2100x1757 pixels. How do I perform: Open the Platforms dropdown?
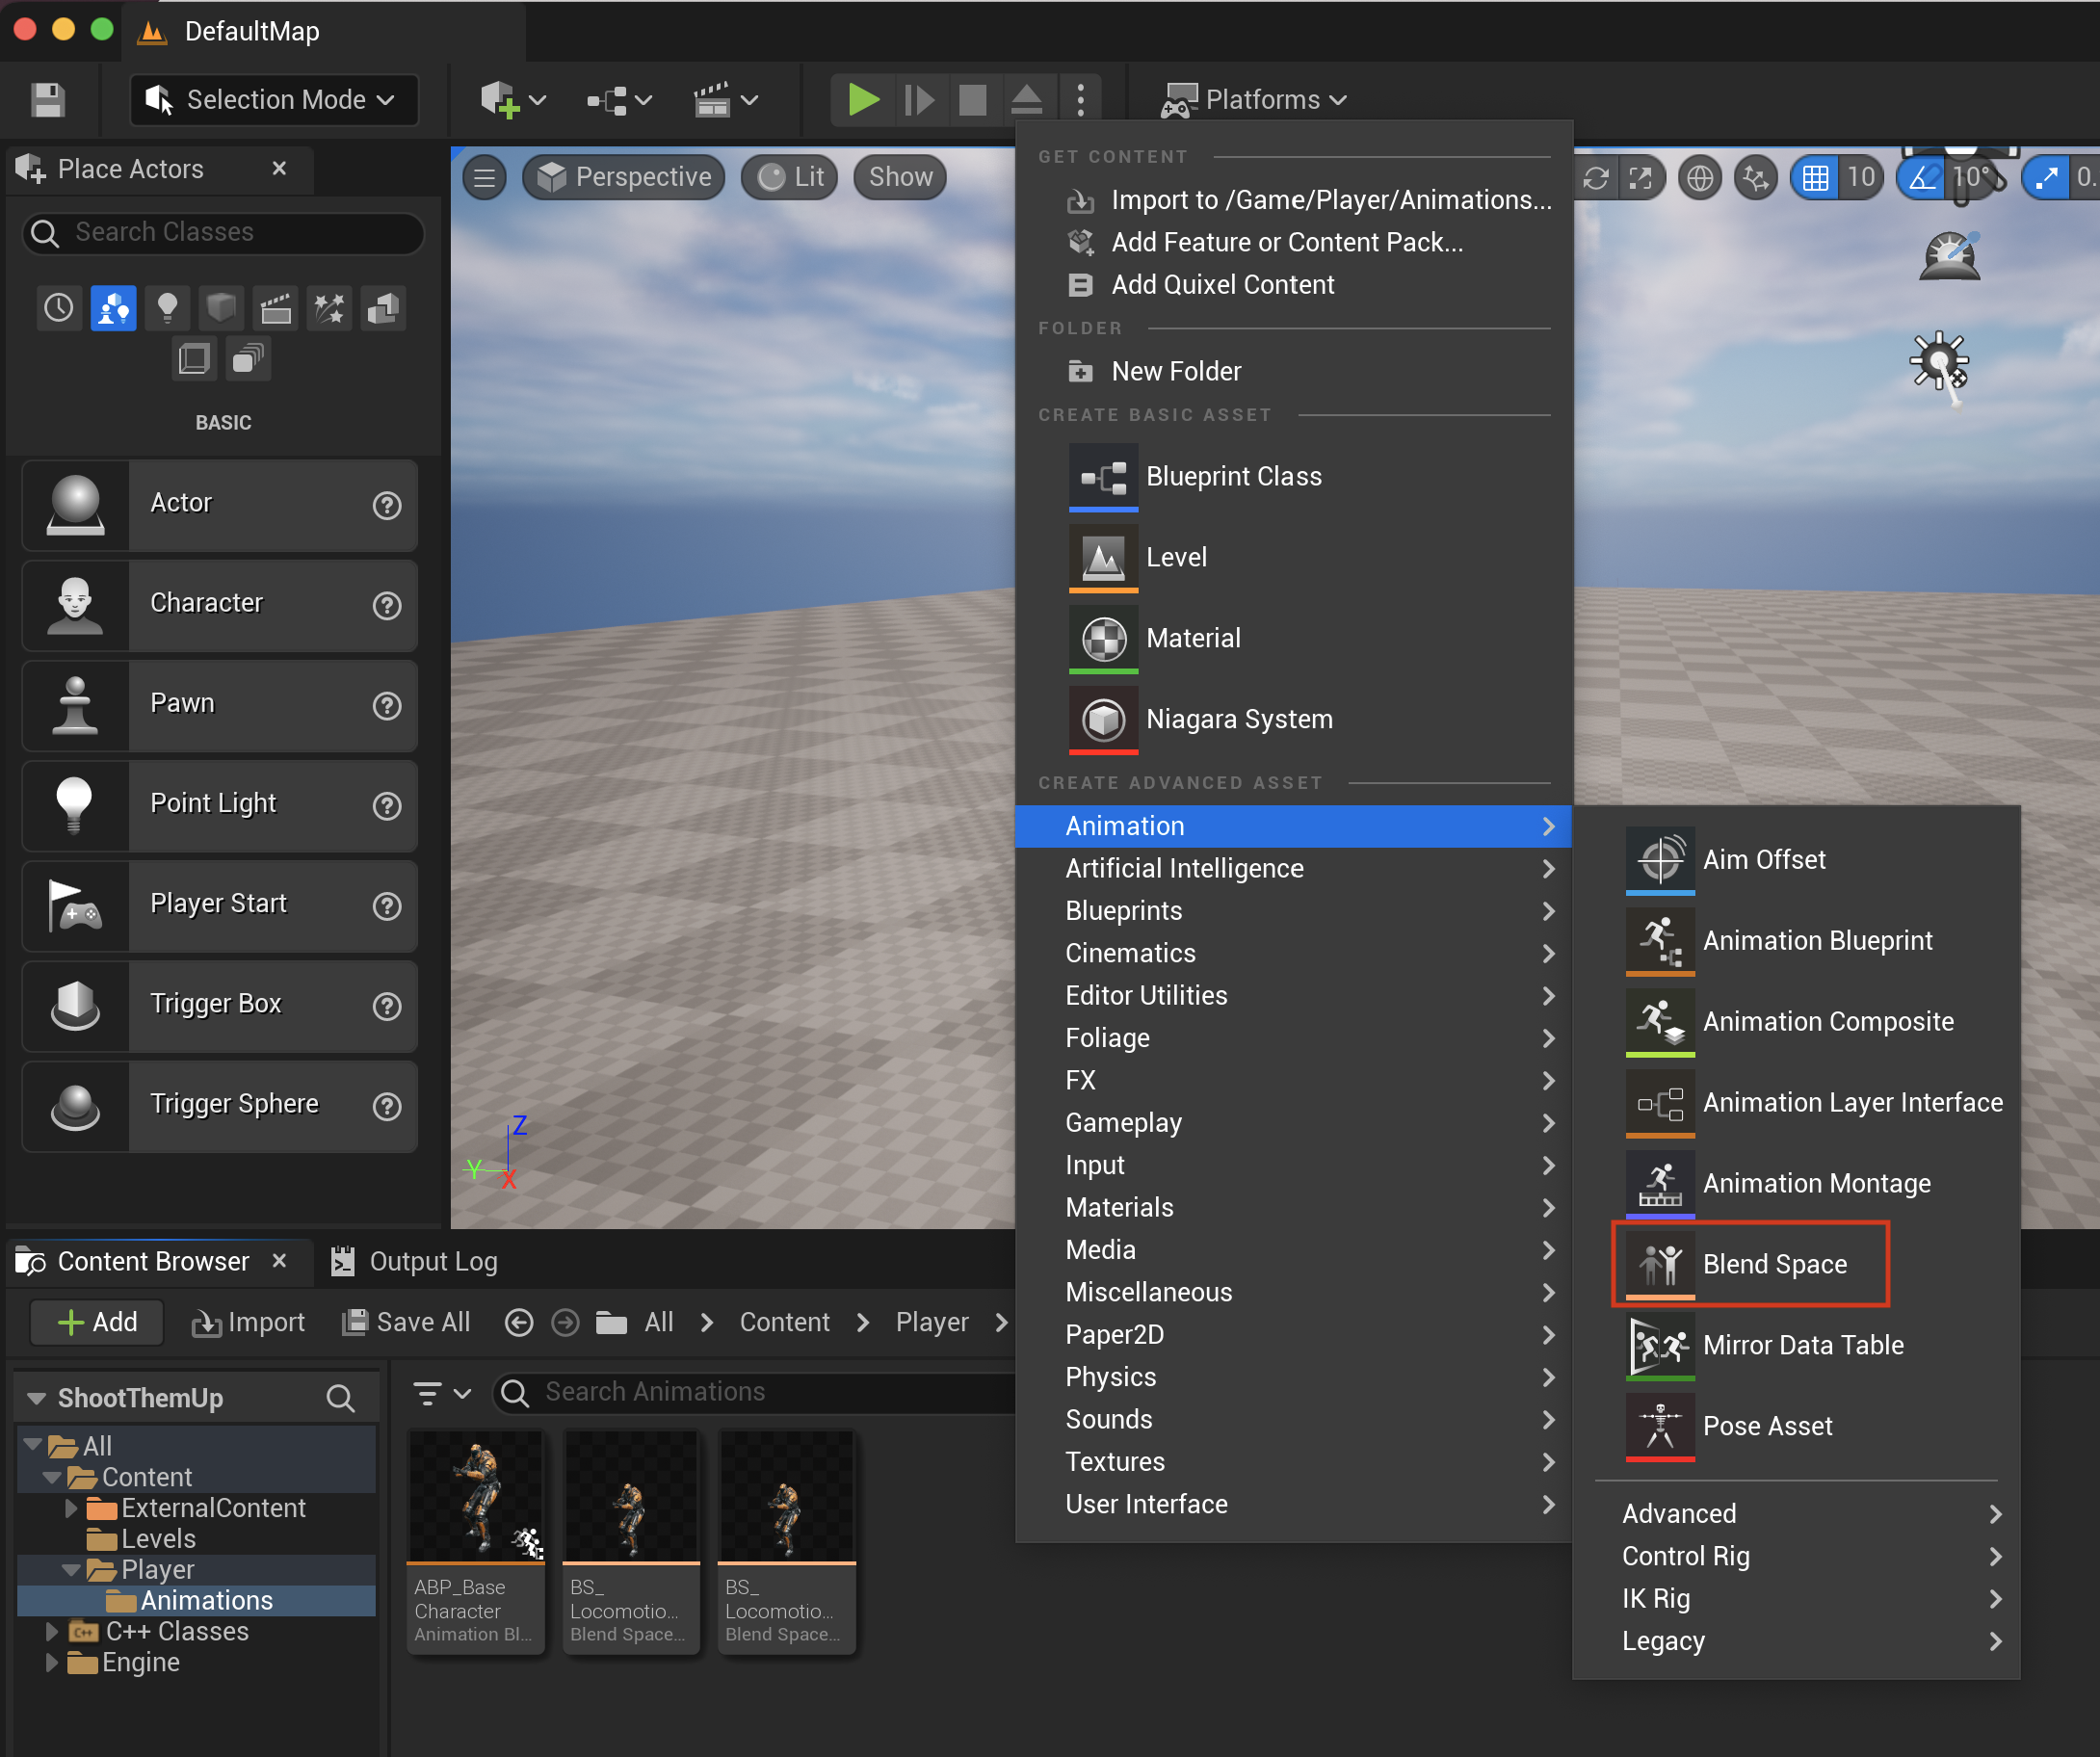(1253, 100)
